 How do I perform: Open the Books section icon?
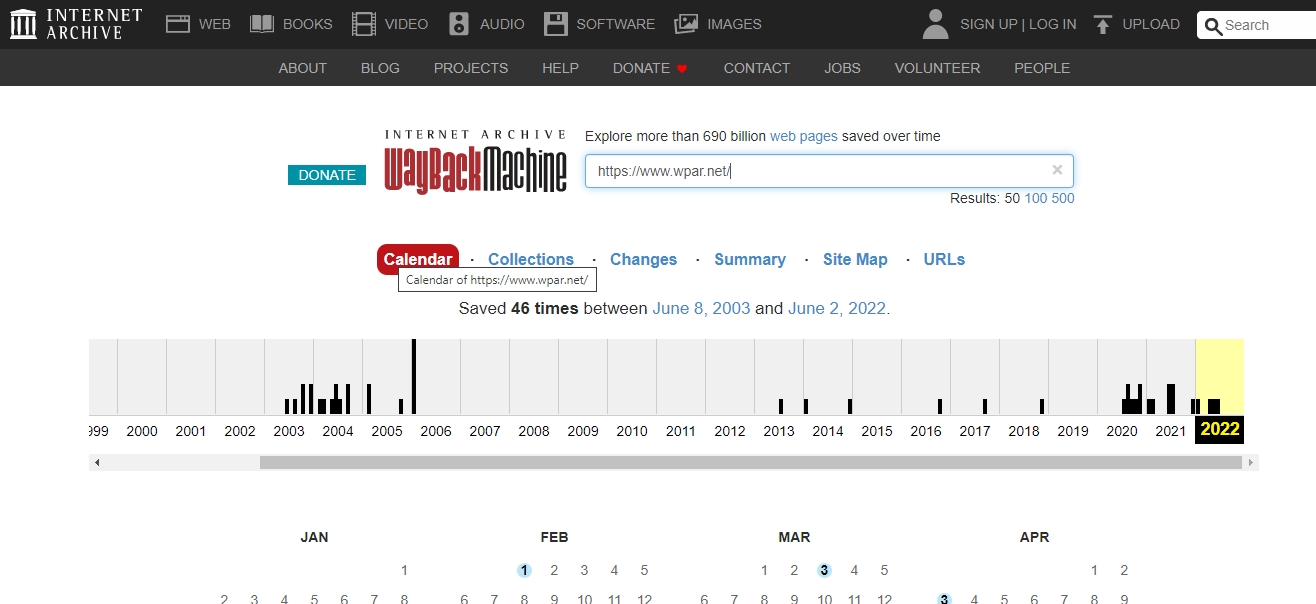pyautogui.click(x=262, y=24)
